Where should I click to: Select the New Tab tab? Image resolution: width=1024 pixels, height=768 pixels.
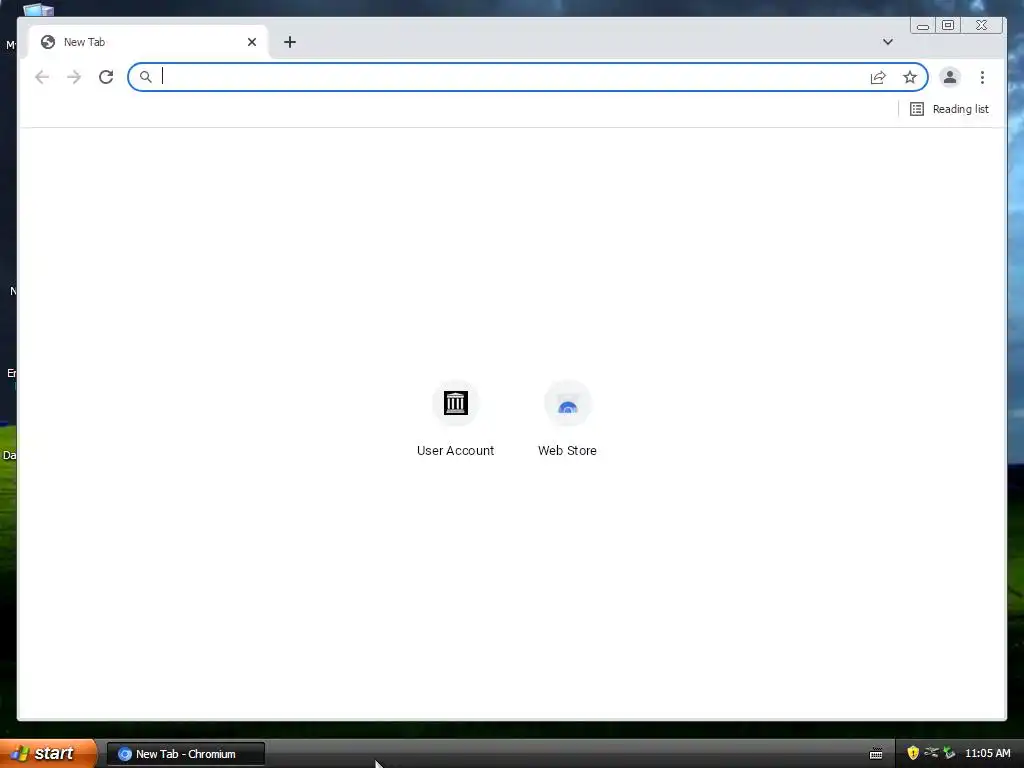(148, 42)
